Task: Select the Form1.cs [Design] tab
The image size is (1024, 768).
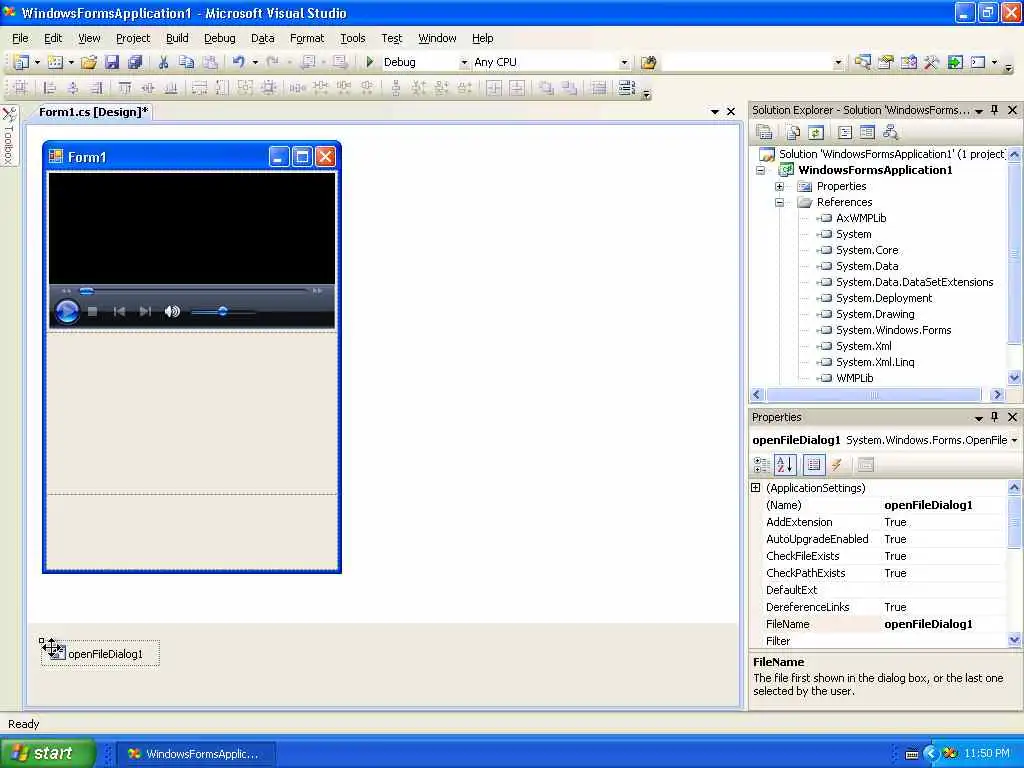Action: click(x=93, y=112)
